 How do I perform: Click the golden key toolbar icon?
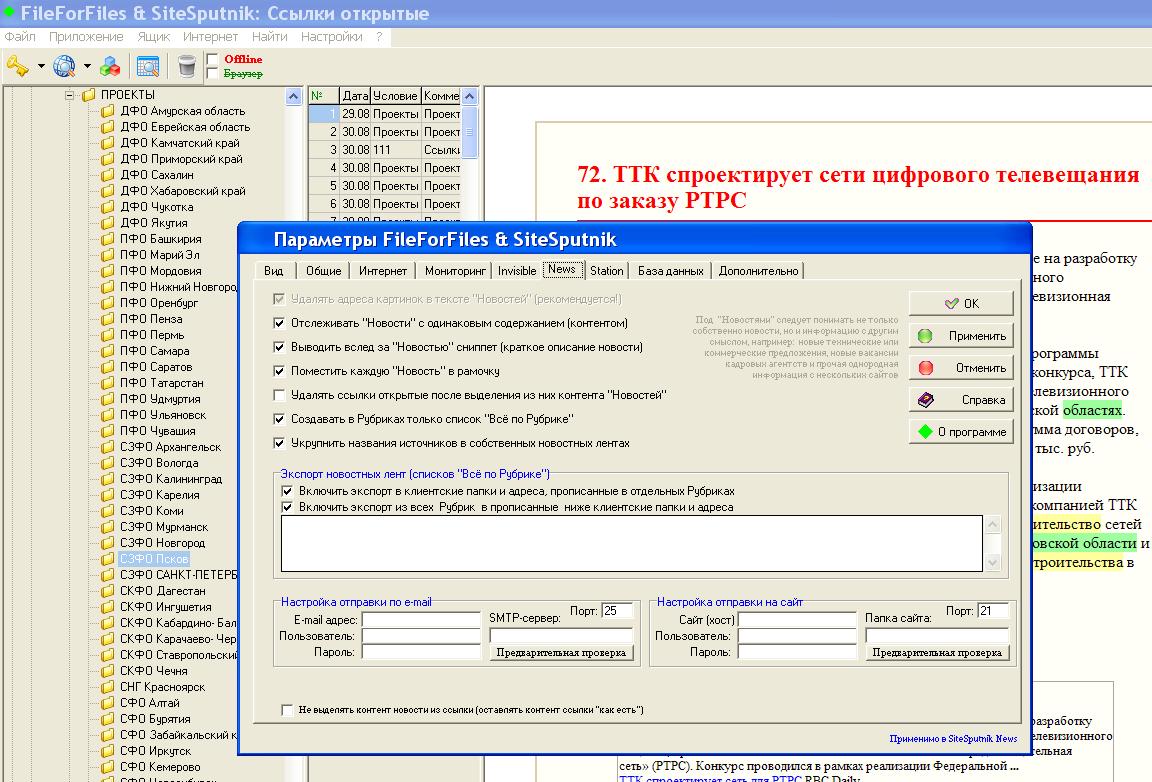(18, 67)
